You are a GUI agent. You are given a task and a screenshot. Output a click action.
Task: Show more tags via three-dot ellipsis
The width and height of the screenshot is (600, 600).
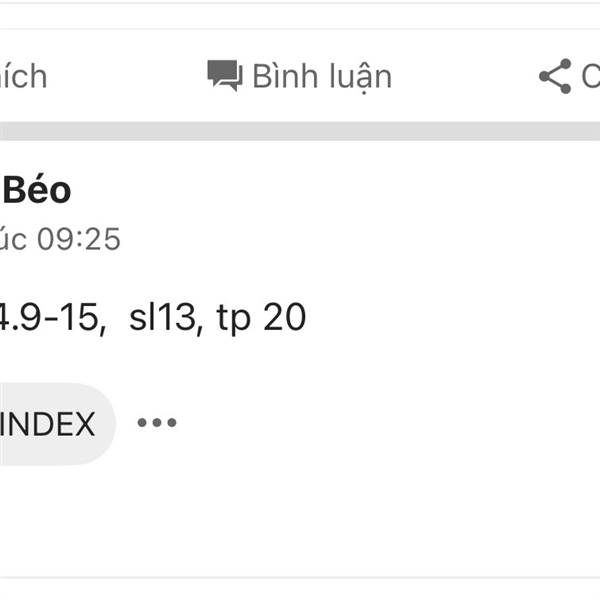point(157,422)
